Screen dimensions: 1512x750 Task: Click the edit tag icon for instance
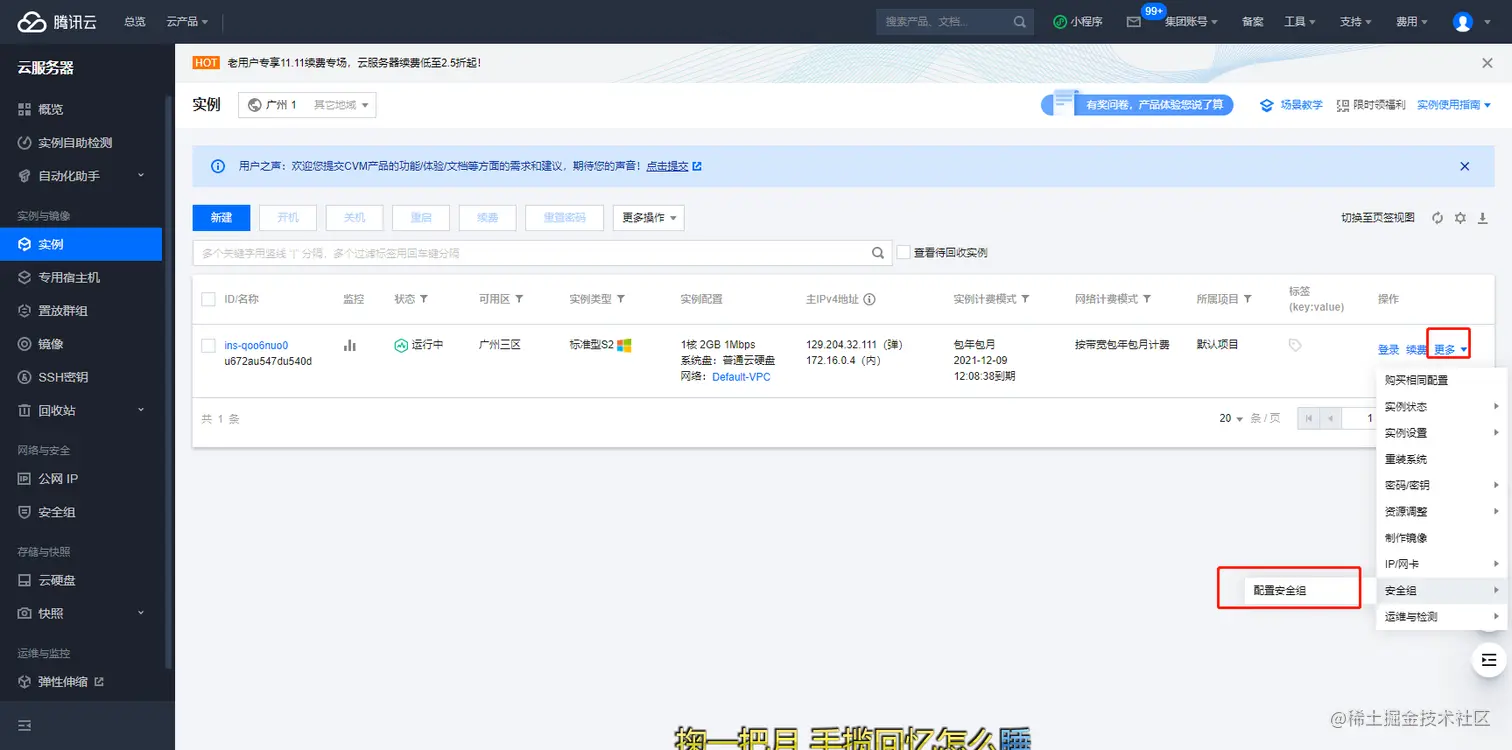1295,345
